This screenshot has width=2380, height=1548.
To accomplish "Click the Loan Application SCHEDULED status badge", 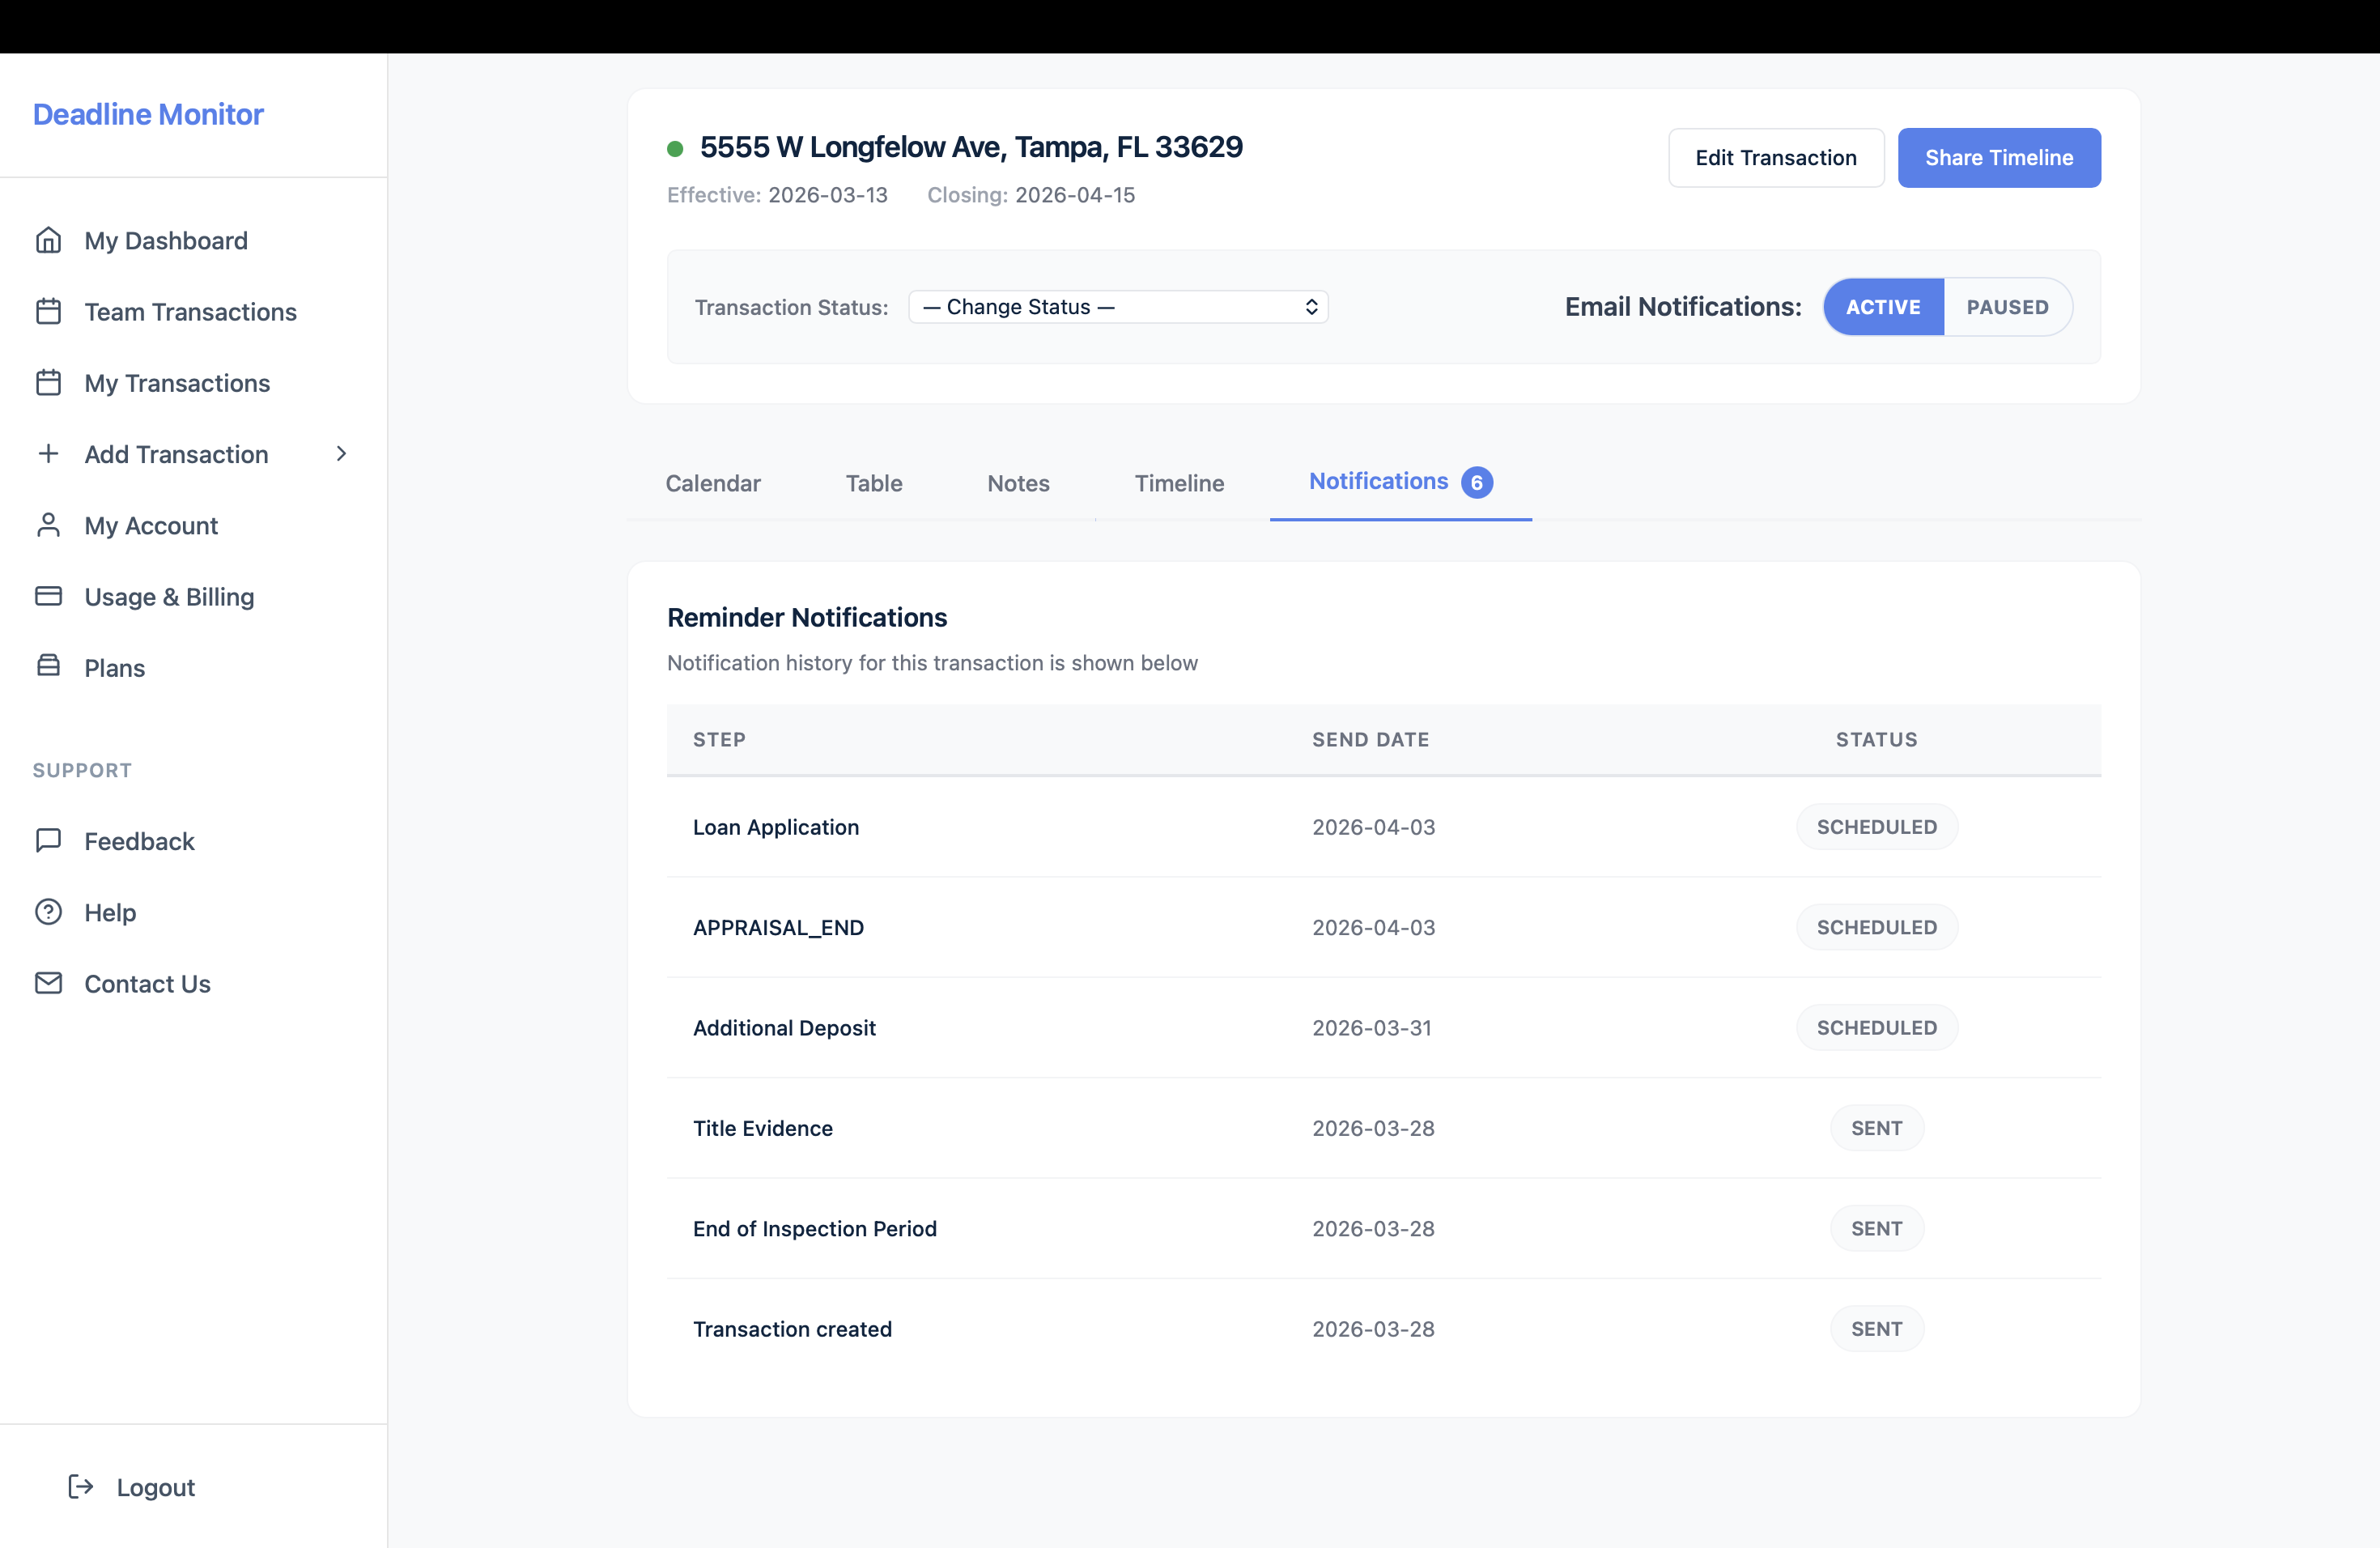I will pos(1876,827).
